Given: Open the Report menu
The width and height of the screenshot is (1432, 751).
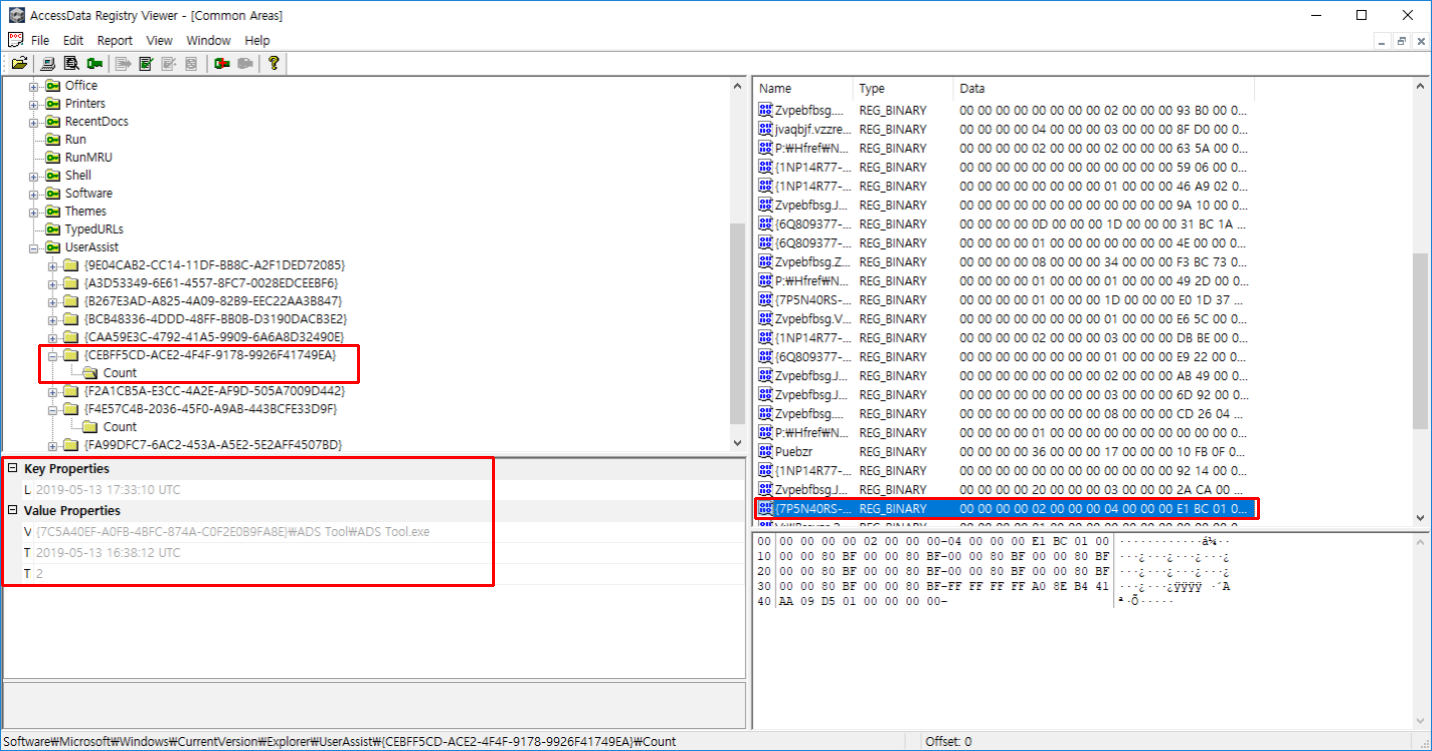Looking at the screenshot, I should [x=115, y=40].
